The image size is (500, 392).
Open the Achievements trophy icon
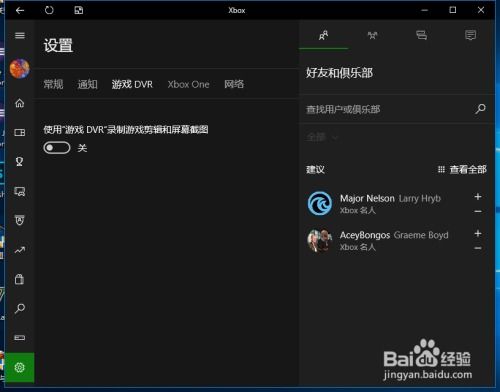pos(20,162)
